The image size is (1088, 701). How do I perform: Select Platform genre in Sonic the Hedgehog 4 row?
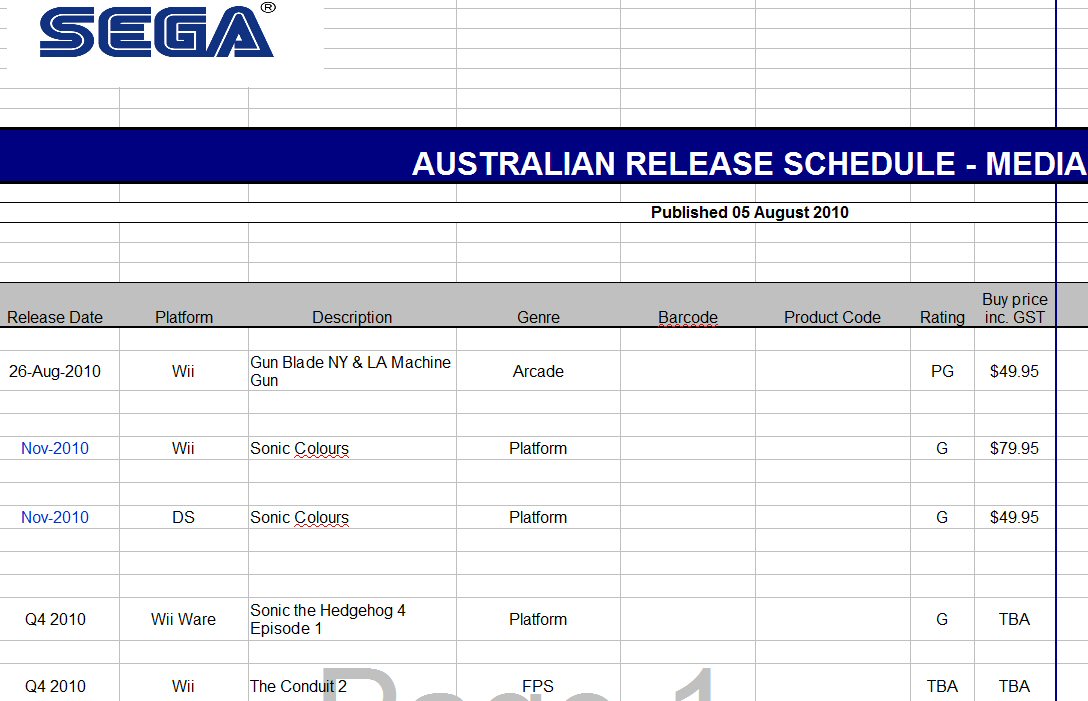tap(538, 619)
